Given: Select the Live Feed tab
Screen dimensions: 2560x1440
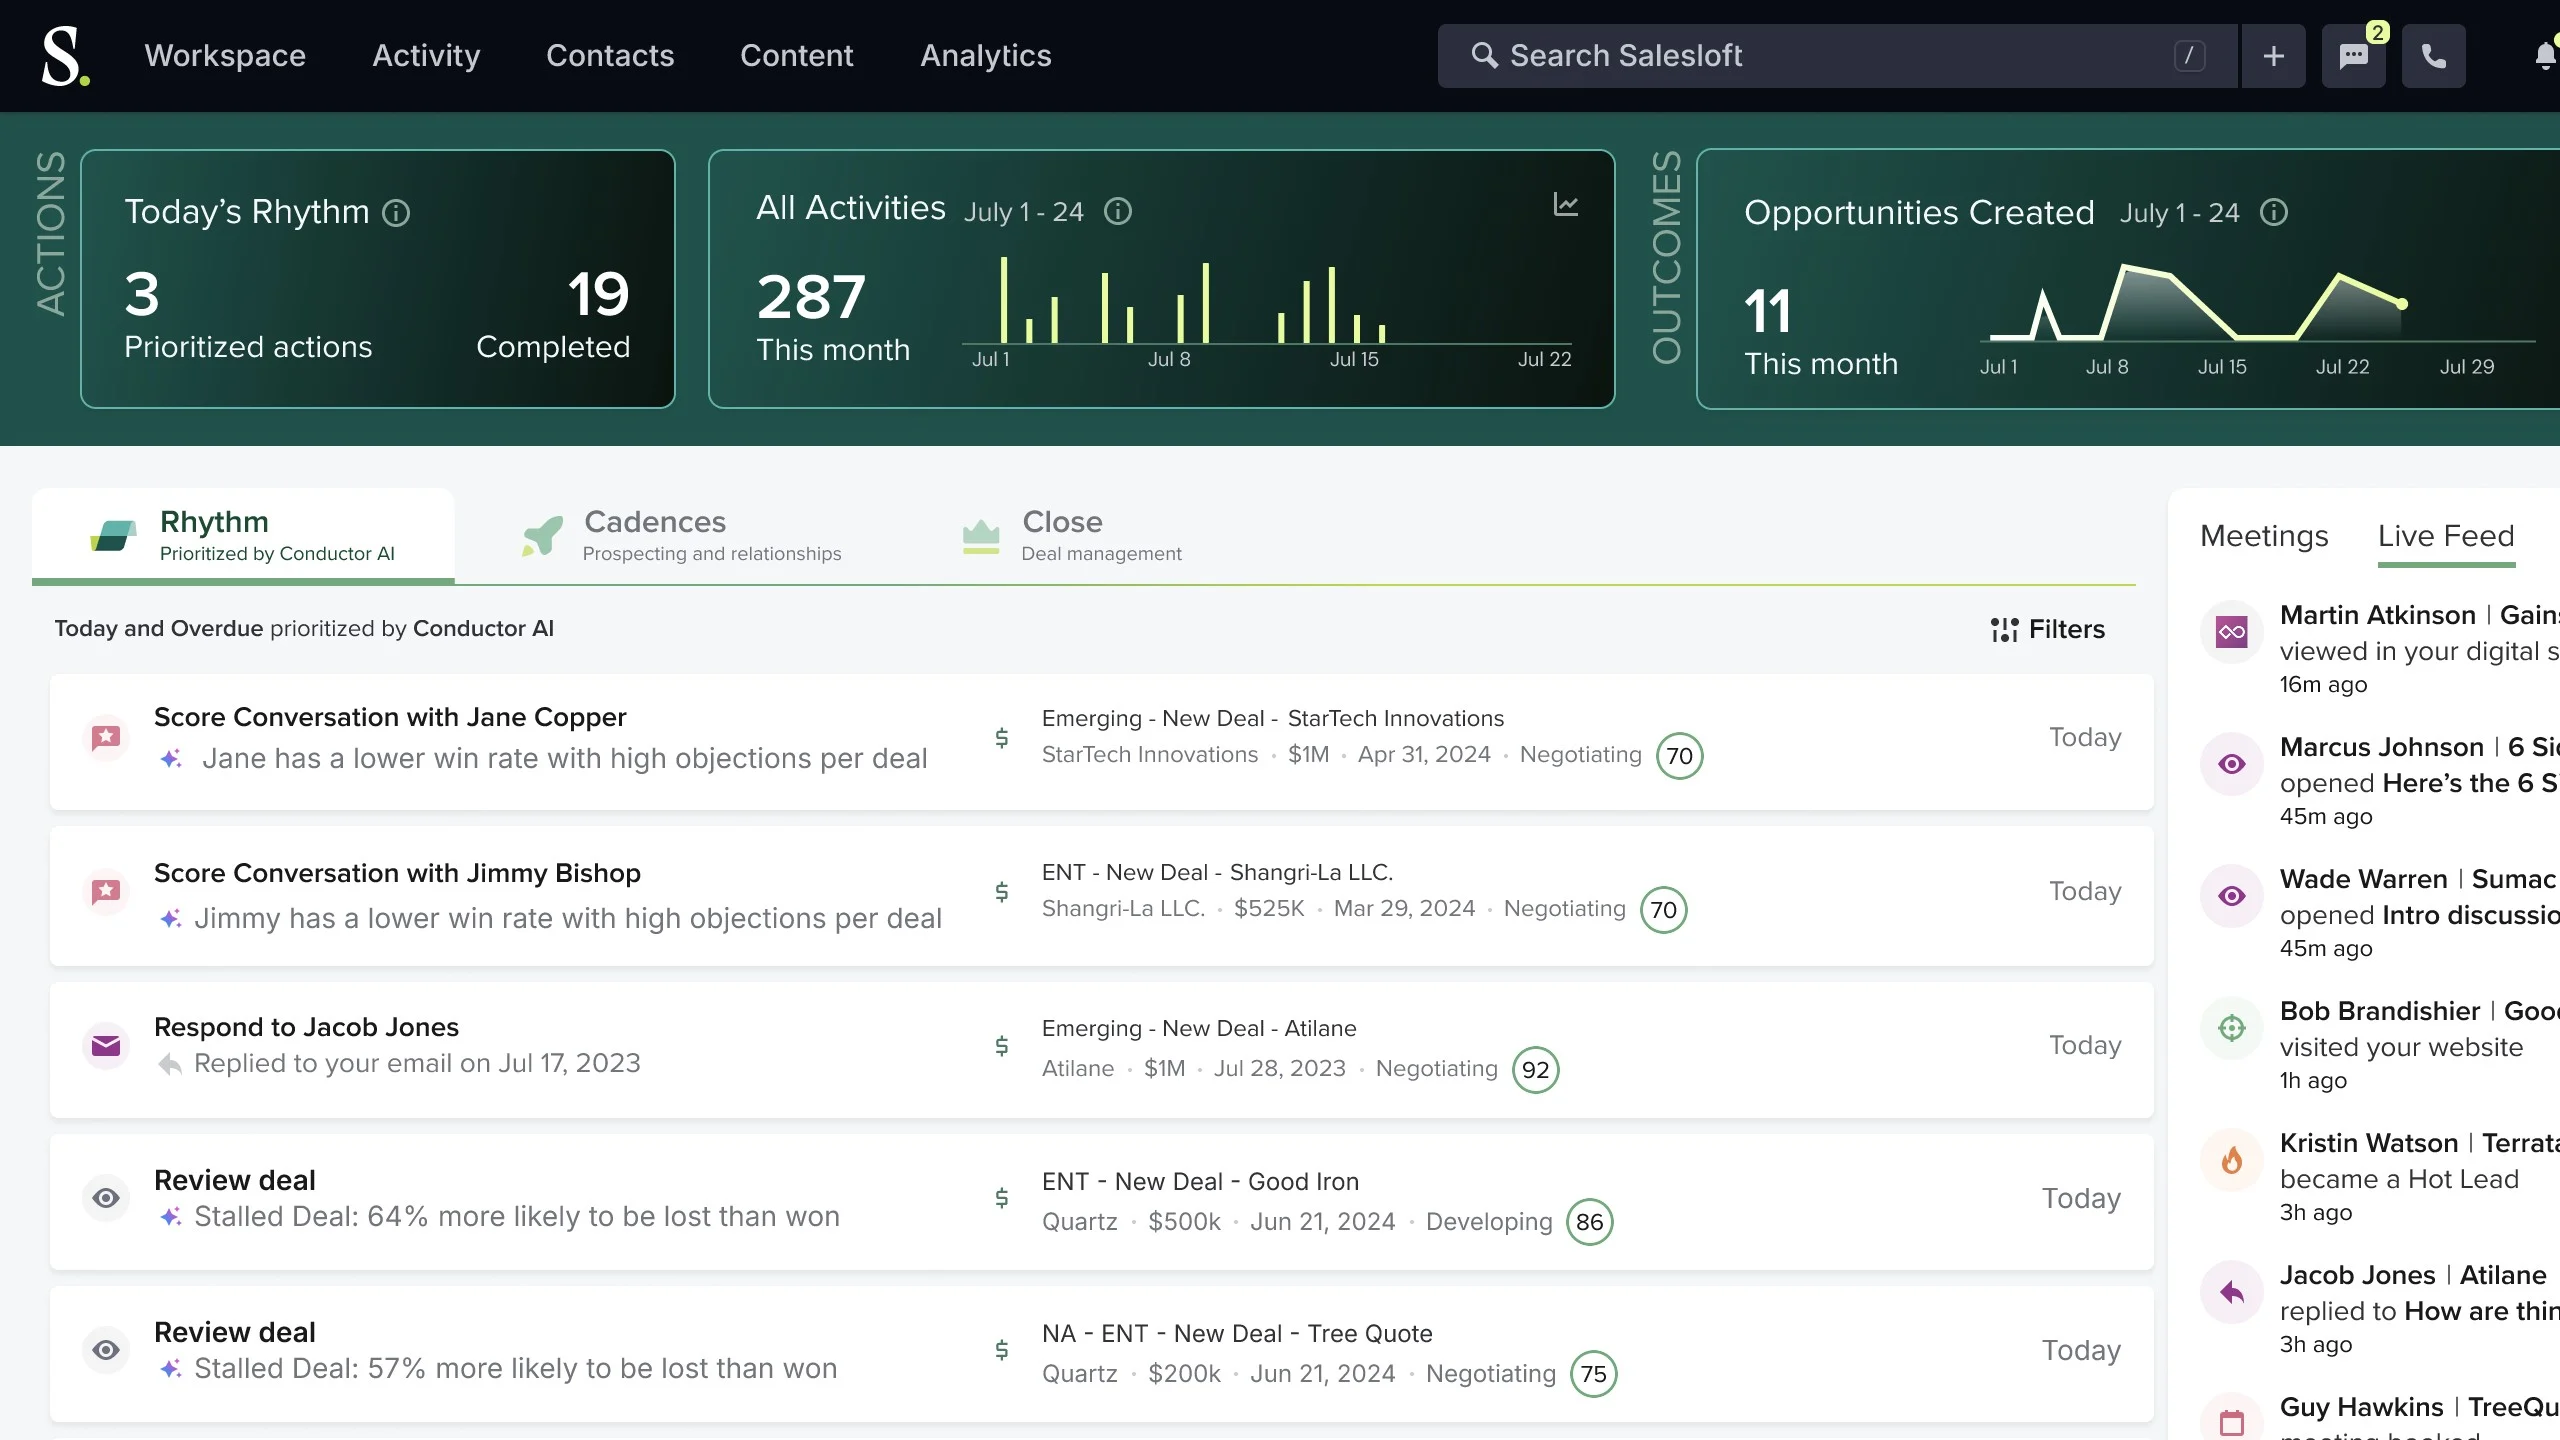Looking at the screenshot, I should (2446, 536).
